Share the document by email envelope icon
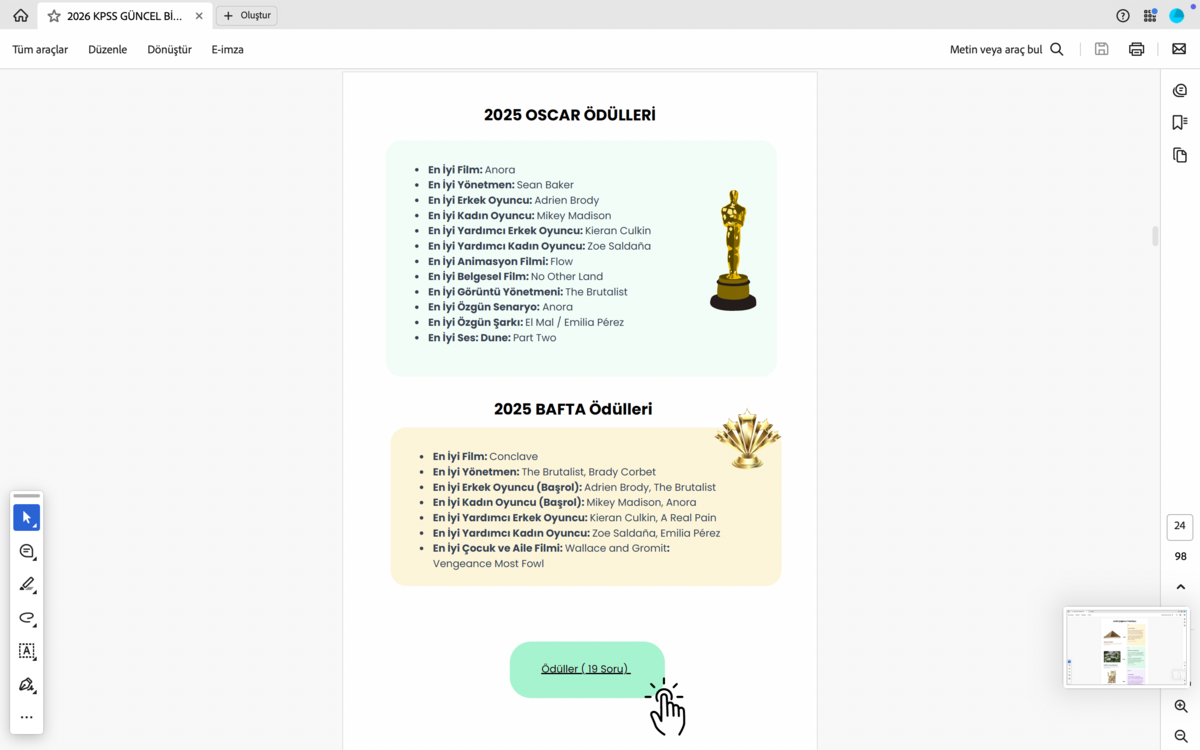Viewport: 1200px width, 750px height. coord(1179,49)
